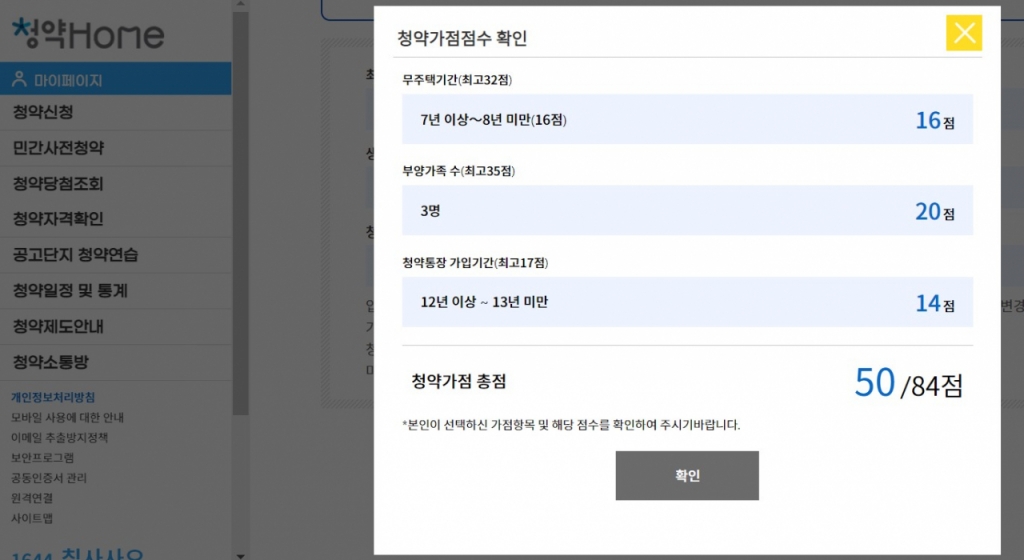The height and width of the screenshot is (560, 1024).
Task: Select 공고단지 청약연습 menu item
Action: (75, 255)
